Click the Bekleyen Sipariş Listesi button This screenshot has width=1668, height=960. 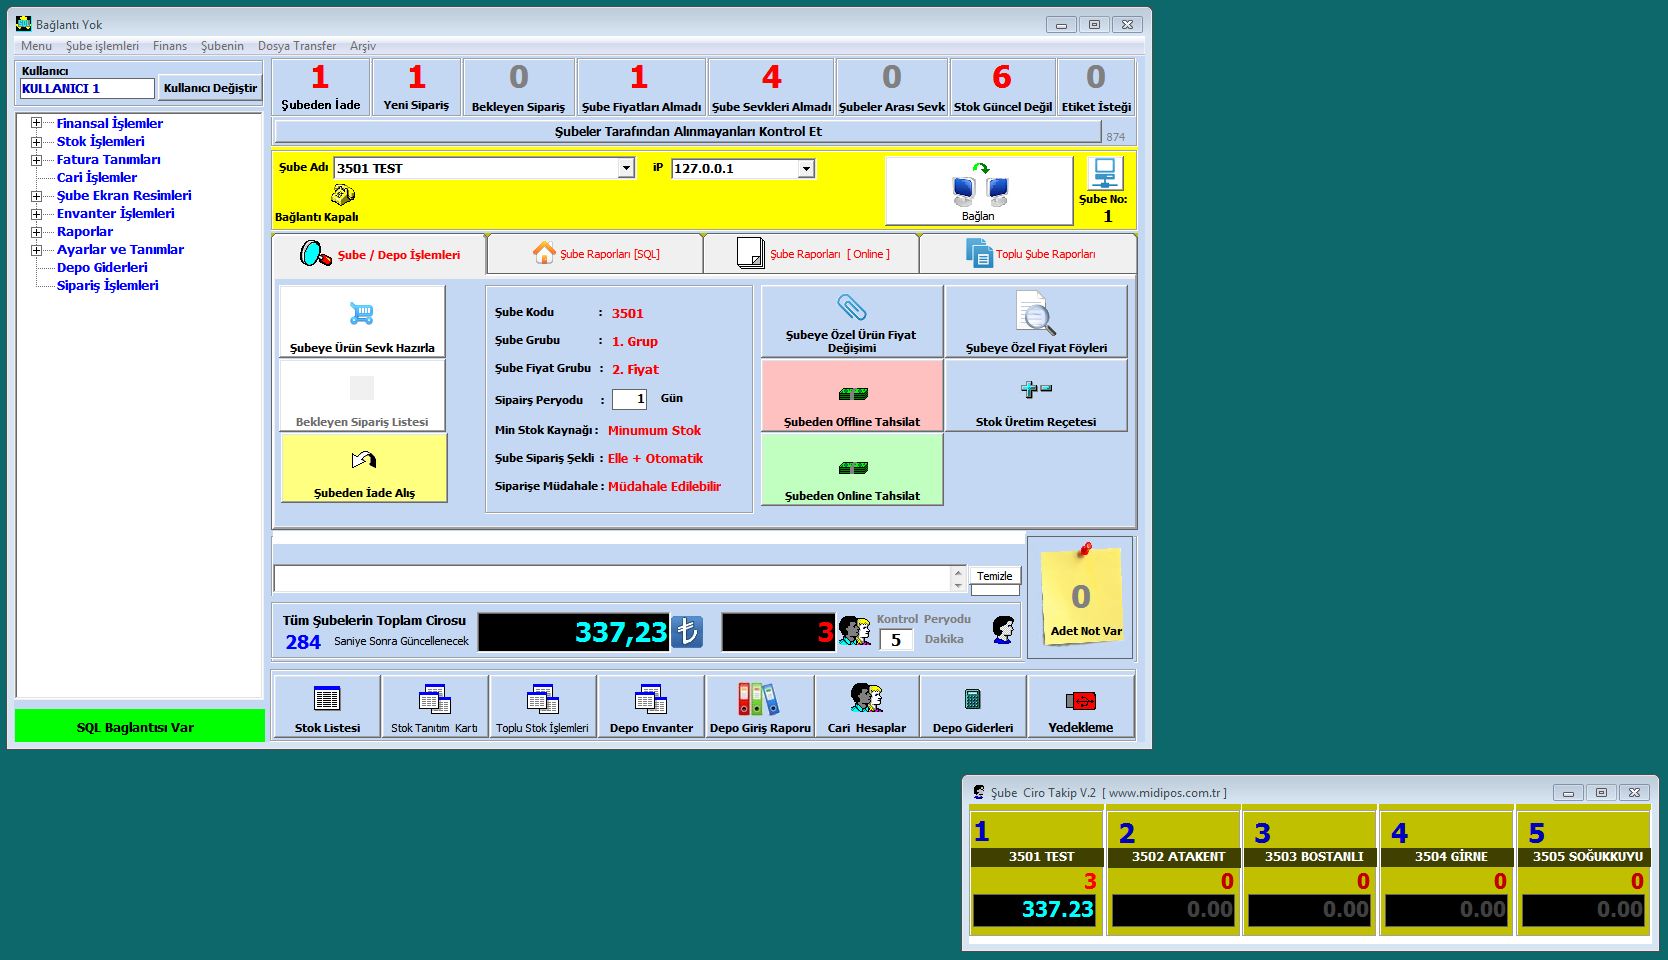(362, 396)
